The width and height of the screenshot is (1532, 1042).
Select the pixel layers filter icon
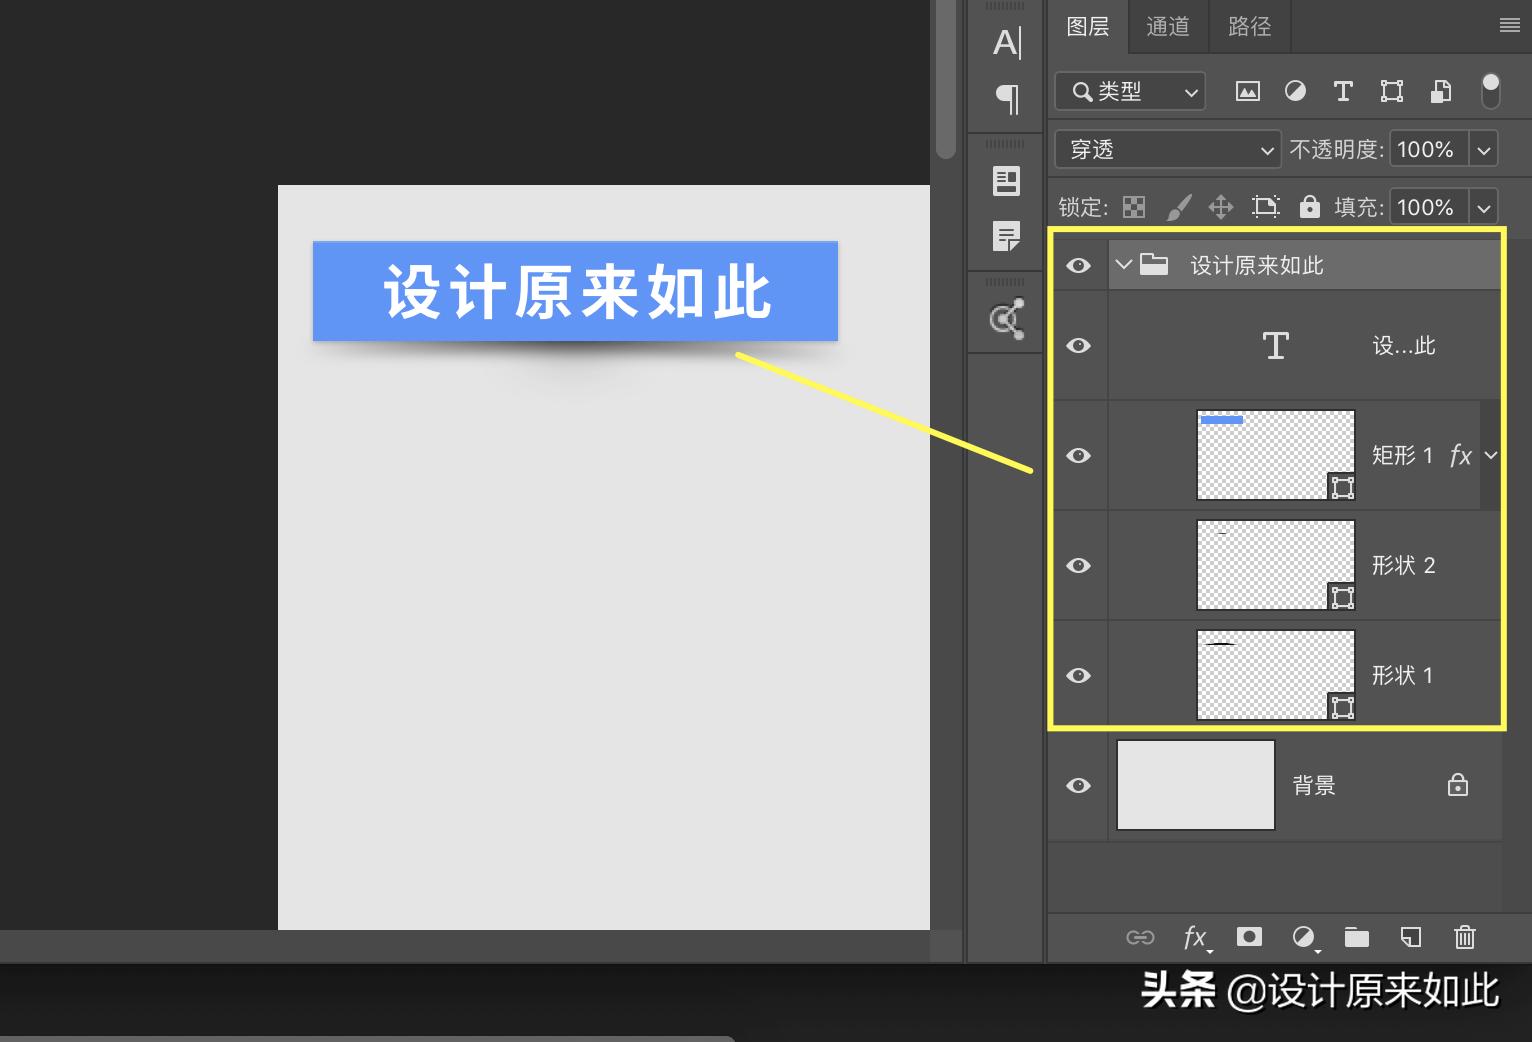click(x=1247, y=91)
